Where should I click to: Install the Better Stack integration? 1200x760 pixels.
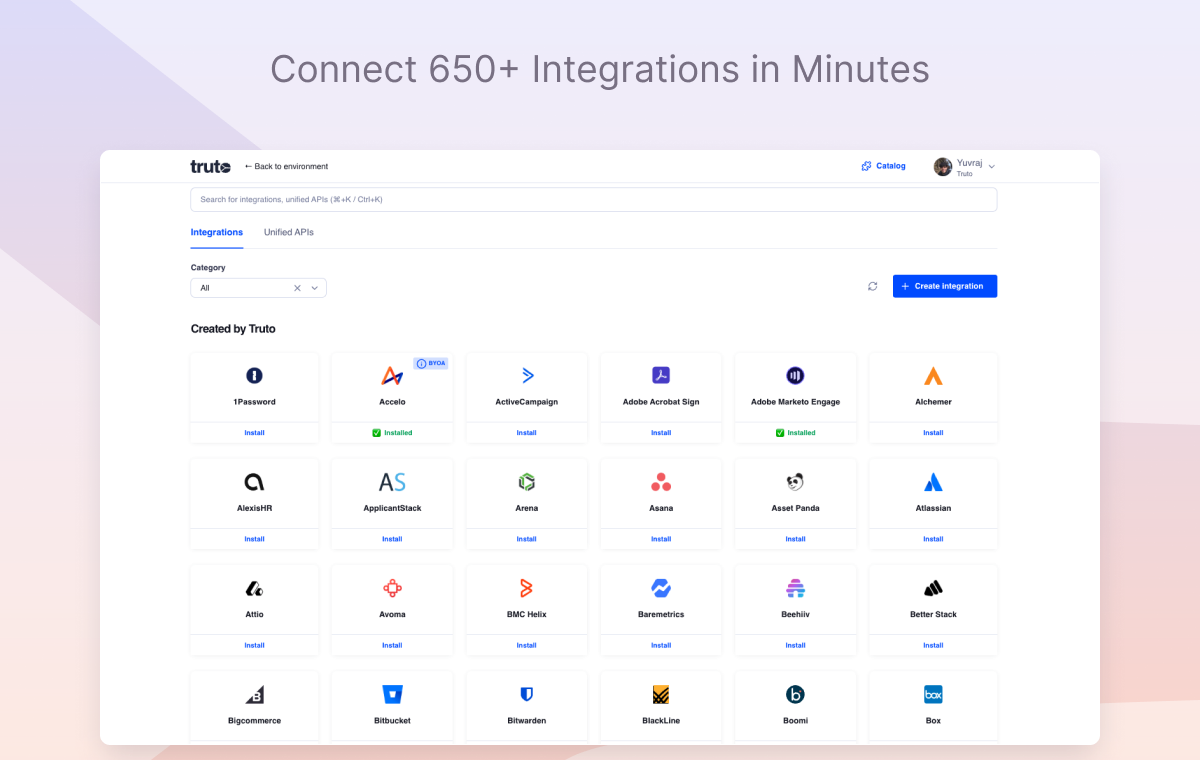click(933, 645)
